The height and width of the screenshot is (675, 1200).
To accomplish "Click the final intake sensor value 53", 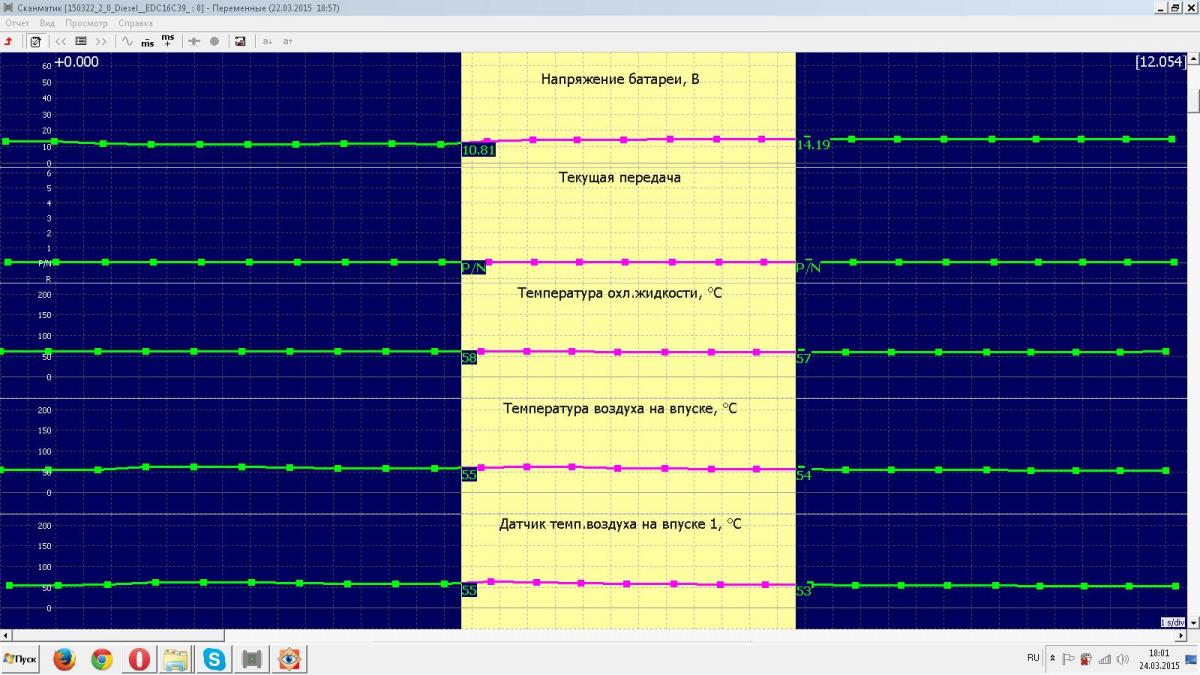I will click(x=804, y=590).
